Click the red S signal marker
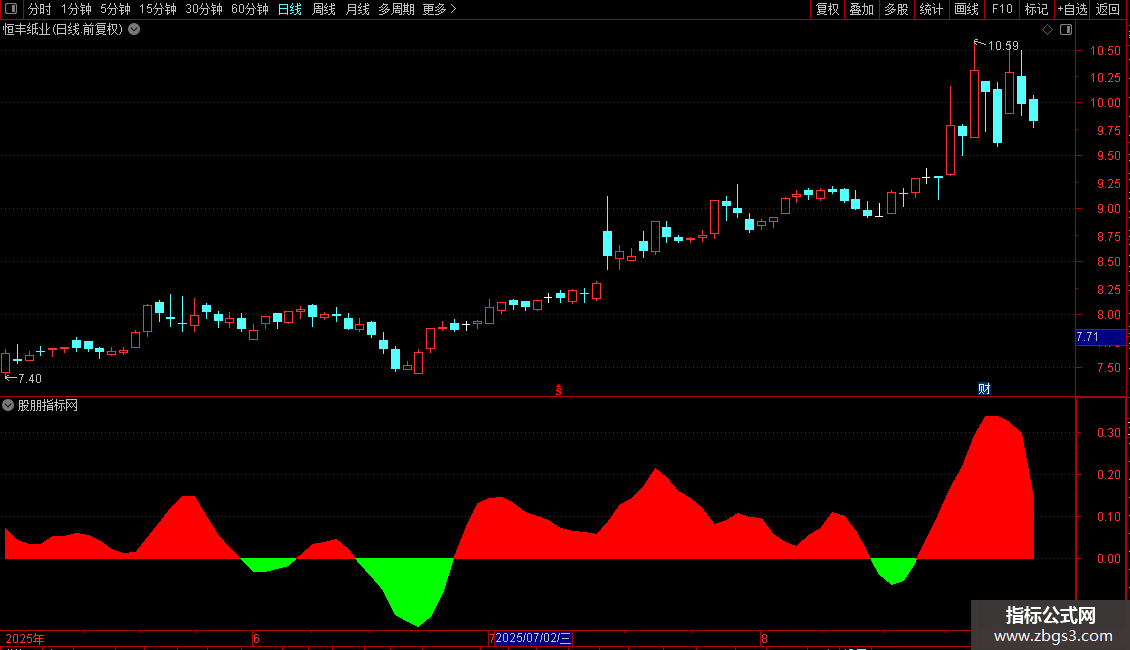This screenshot has height=650, width=1130. pyautogui.click(x=559, y=390)
